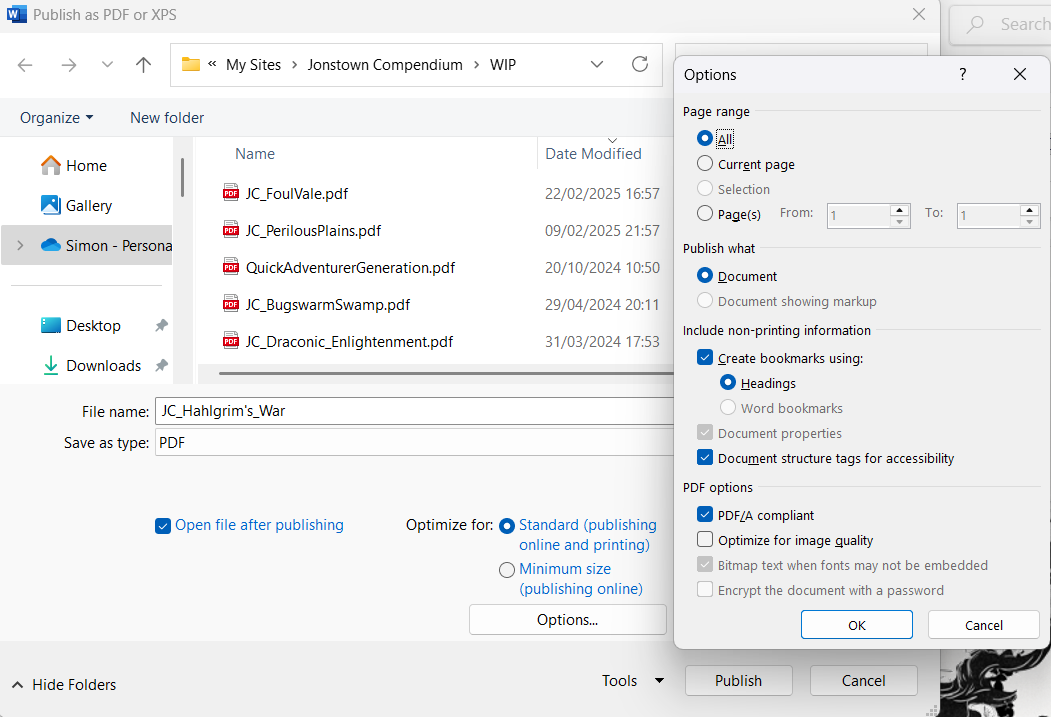This screenshot has height=717, width=1051.
Task: Select Downloads in the navigation pane
Action: pos(103,366)
